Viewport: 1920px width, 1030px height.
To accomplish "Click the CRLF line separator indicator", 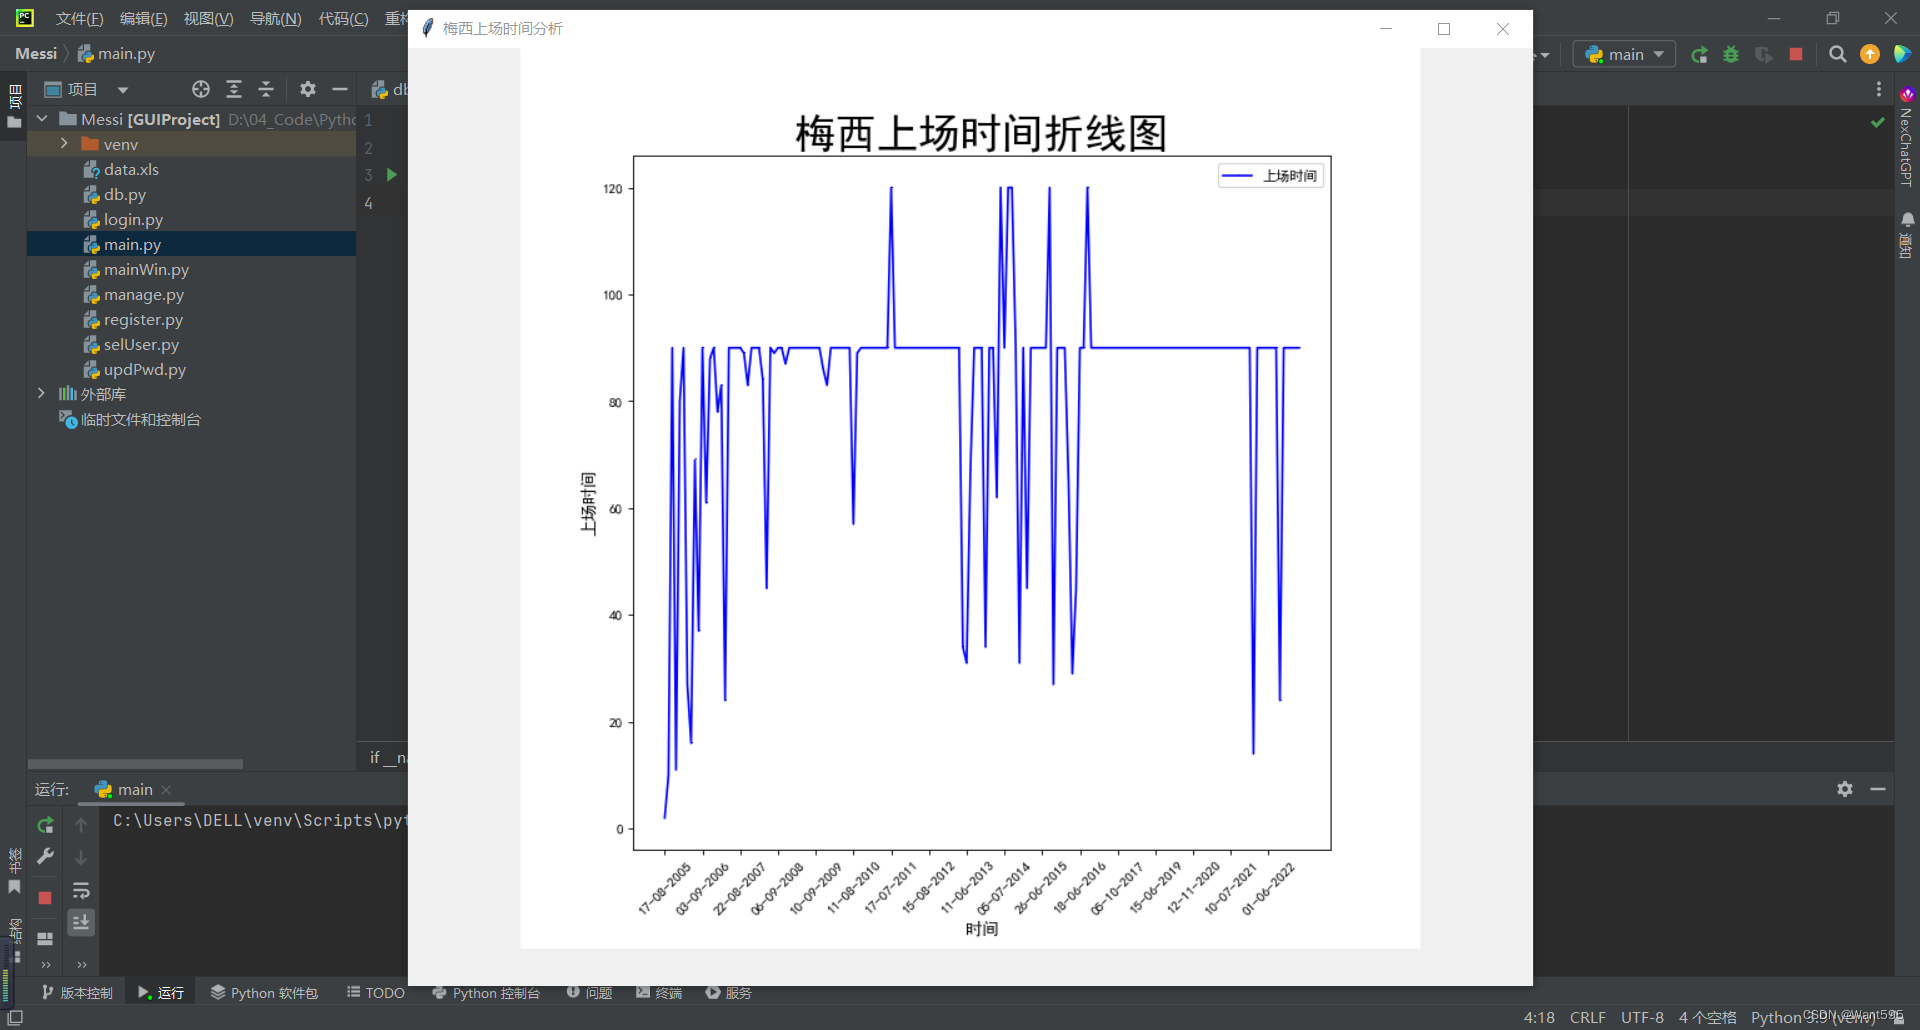I will tap(1587, 1017).
